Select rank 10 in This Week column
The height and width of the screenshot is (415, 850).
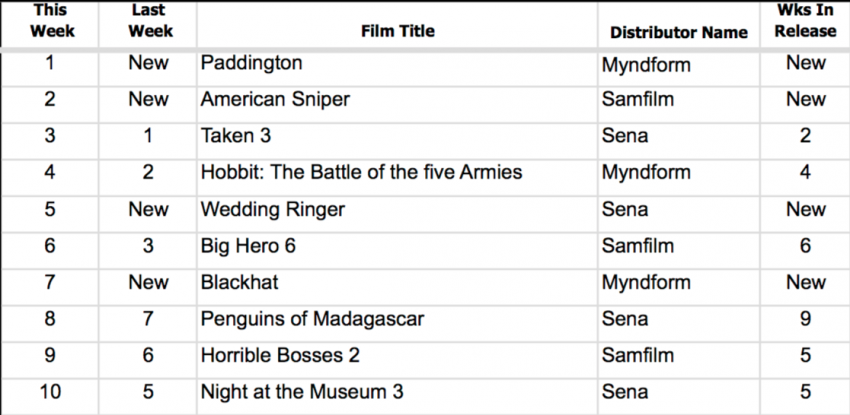50,392
